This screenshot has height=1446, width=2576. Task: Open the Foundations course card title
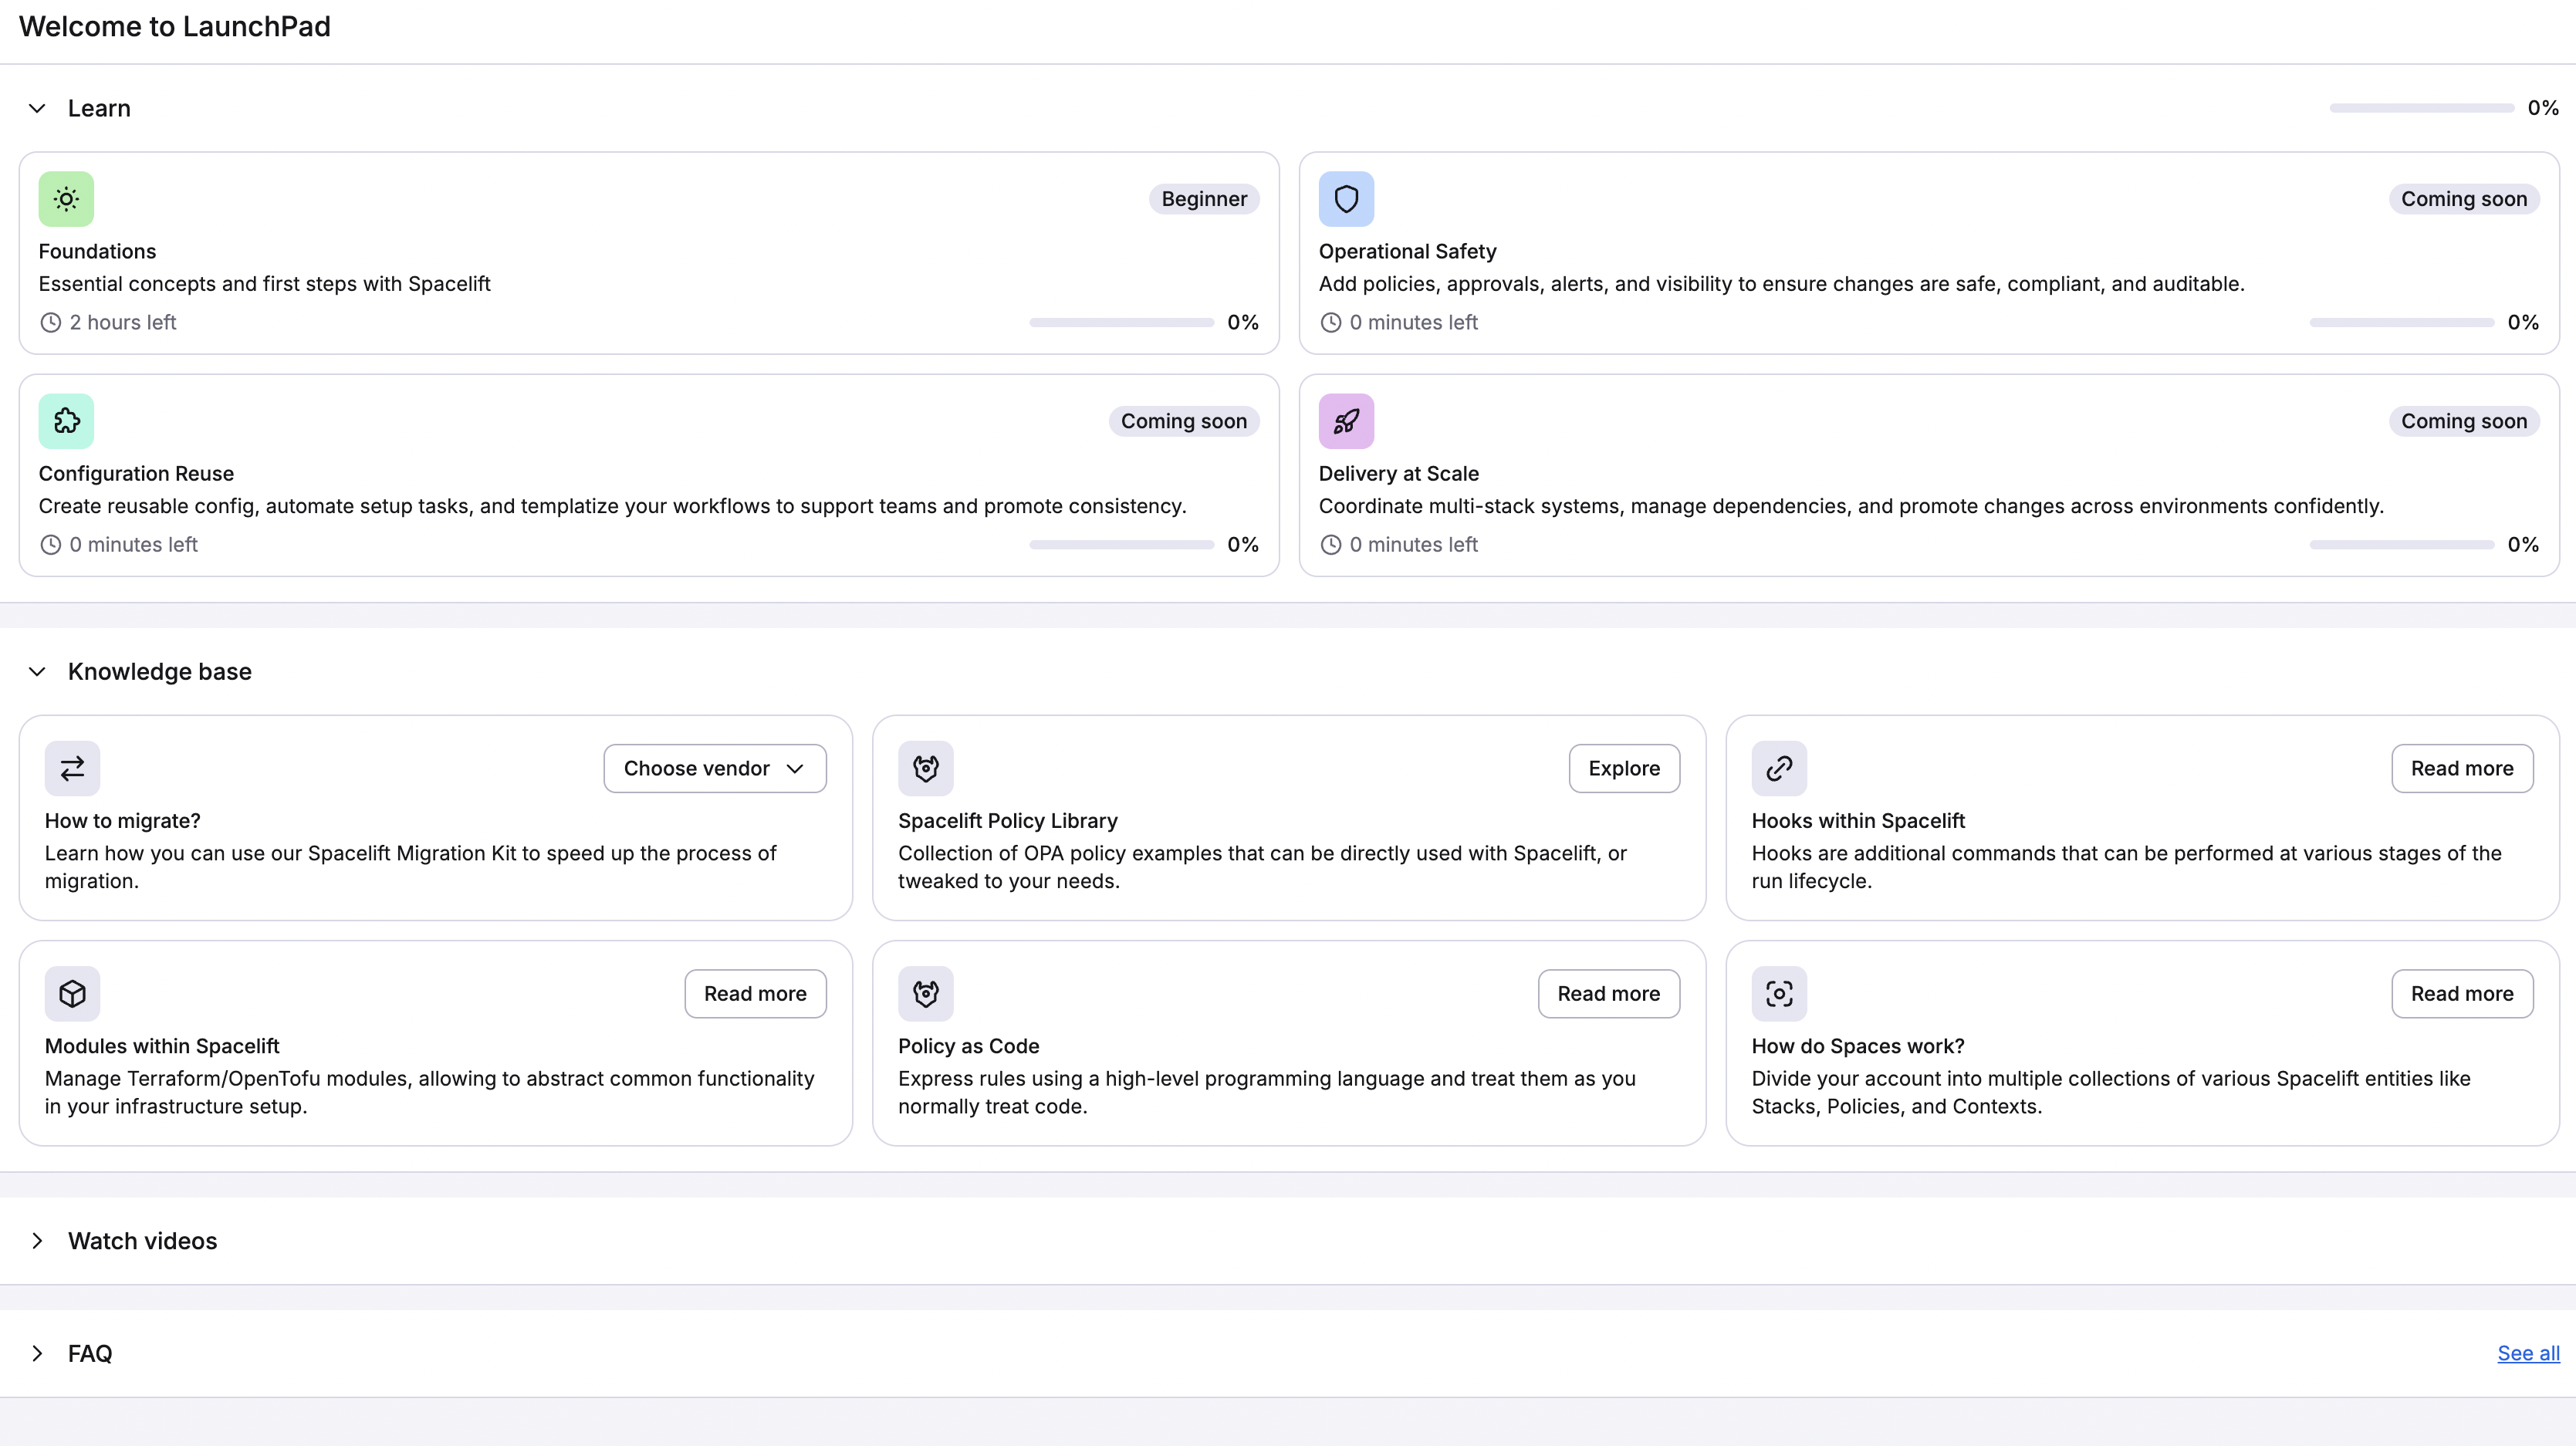pyautogui.click(x=97, y=251)
